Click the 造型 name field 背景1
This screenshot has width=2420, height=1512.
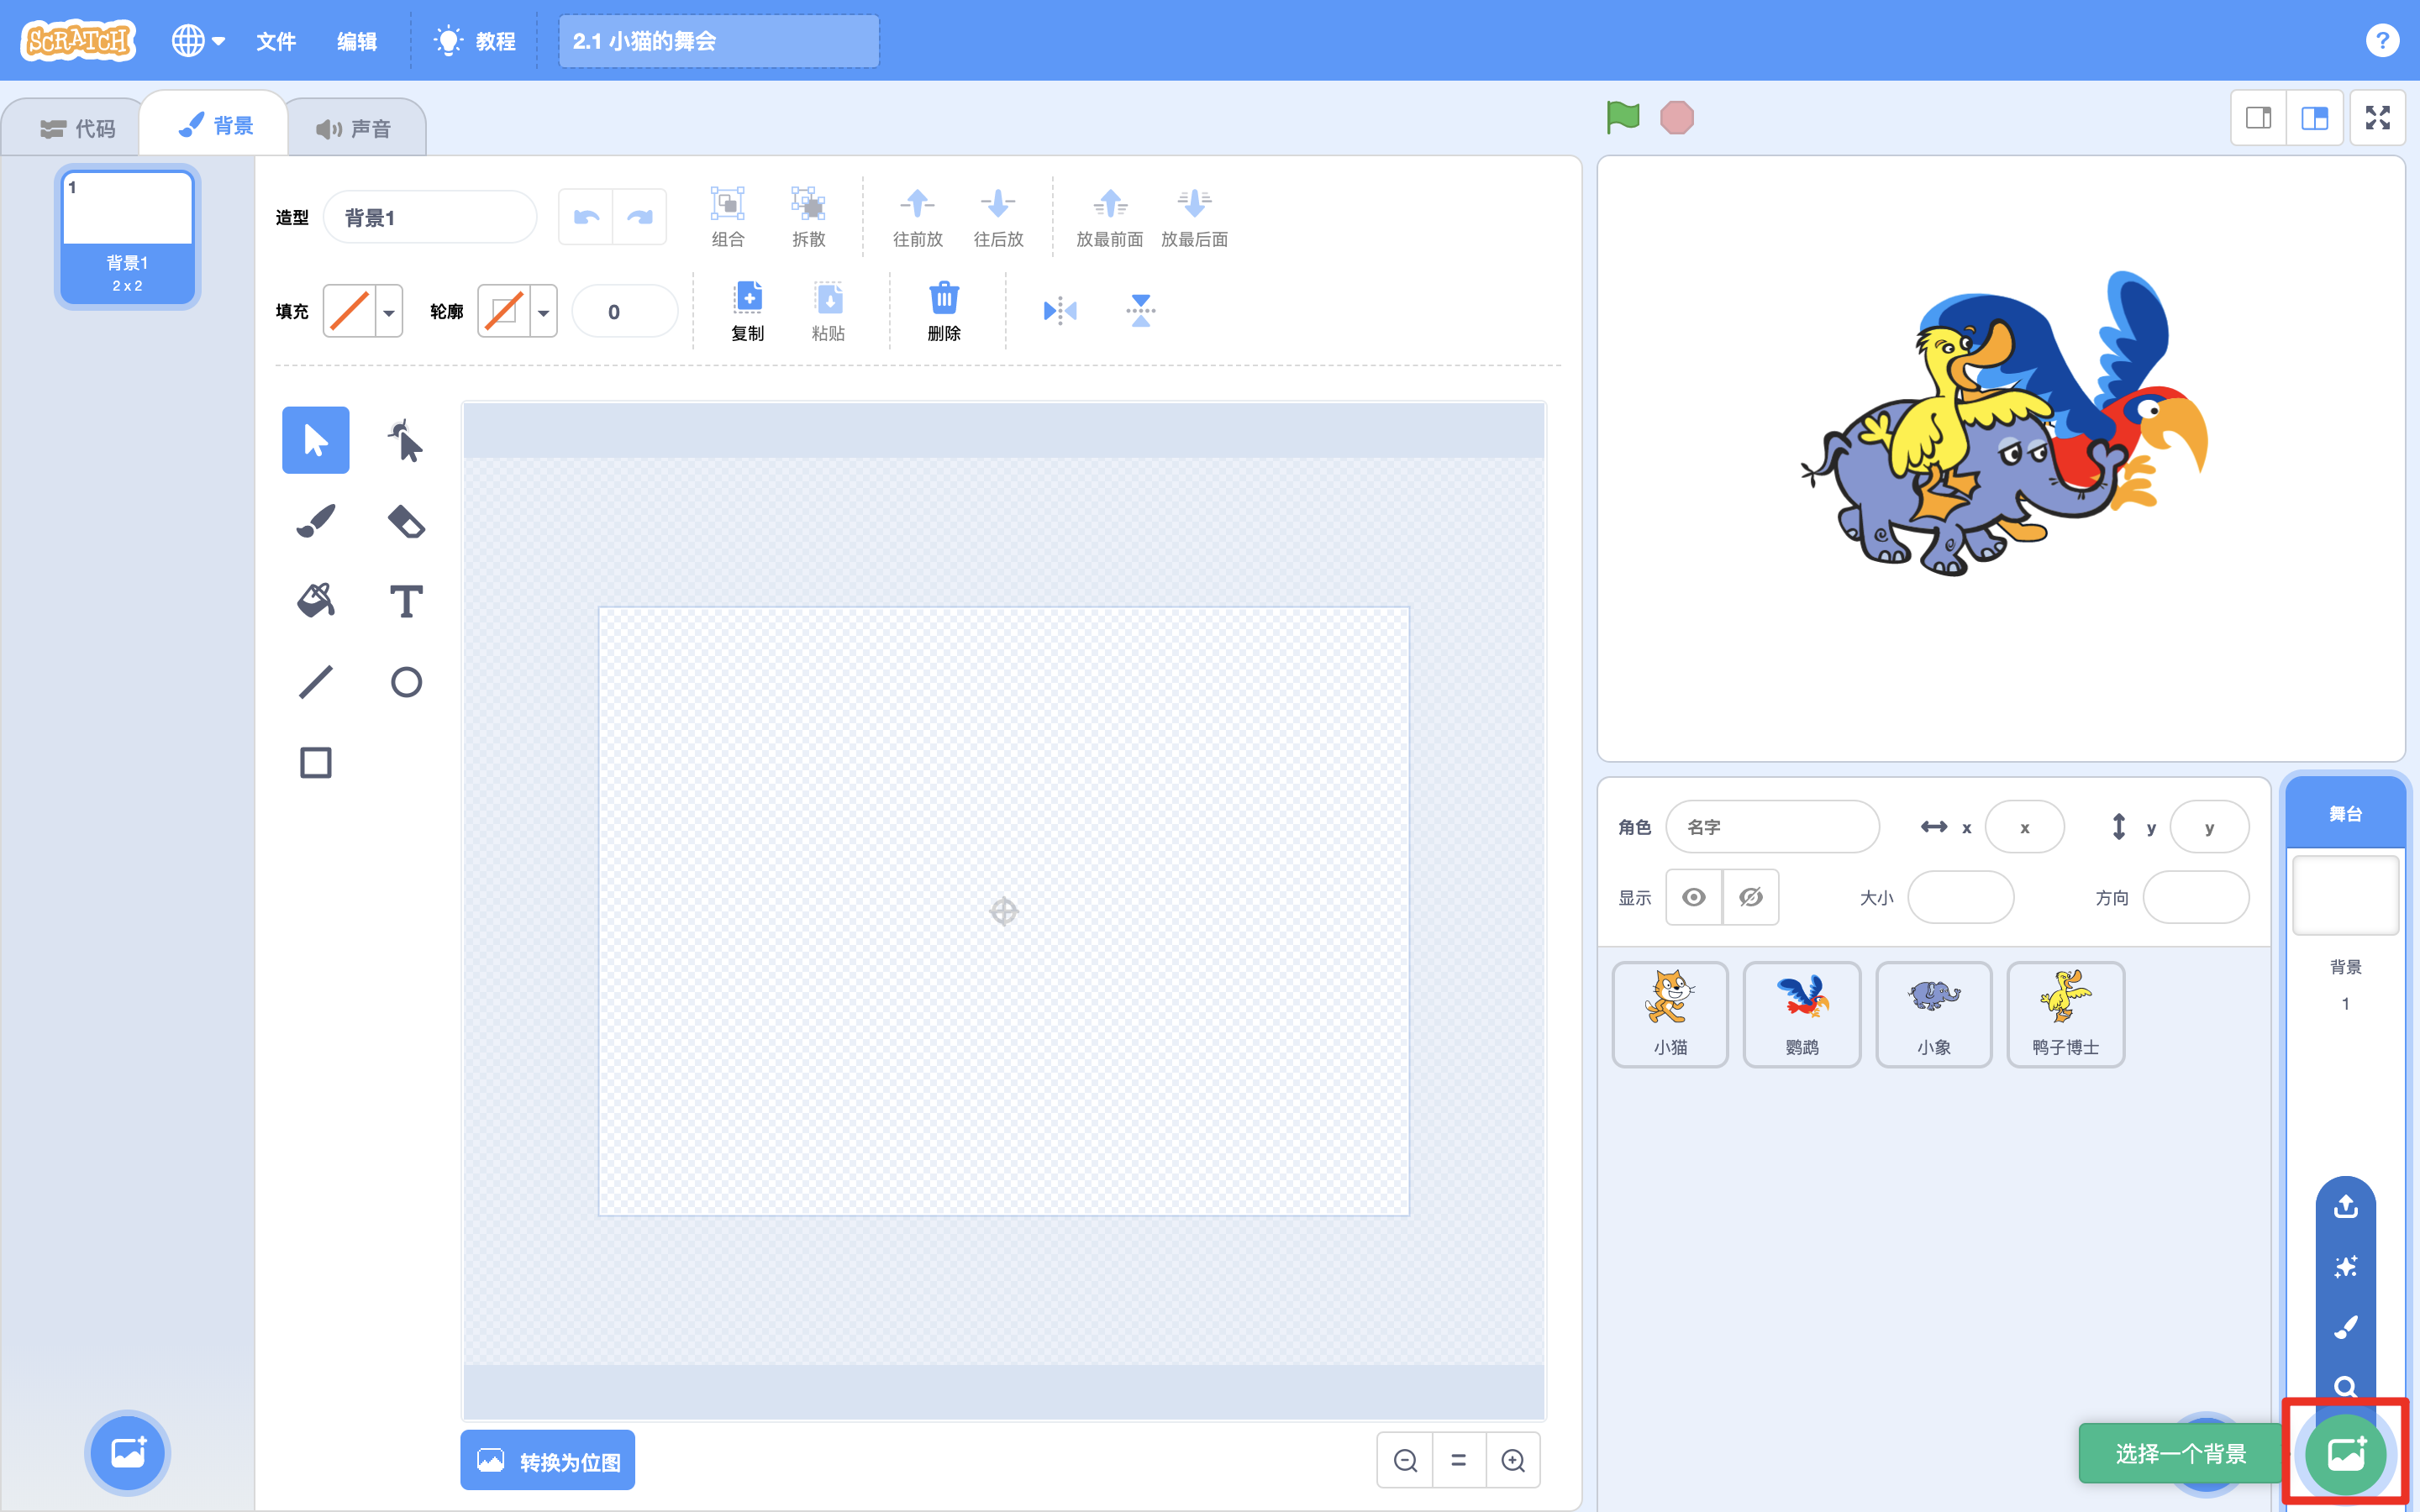(430, 217)
